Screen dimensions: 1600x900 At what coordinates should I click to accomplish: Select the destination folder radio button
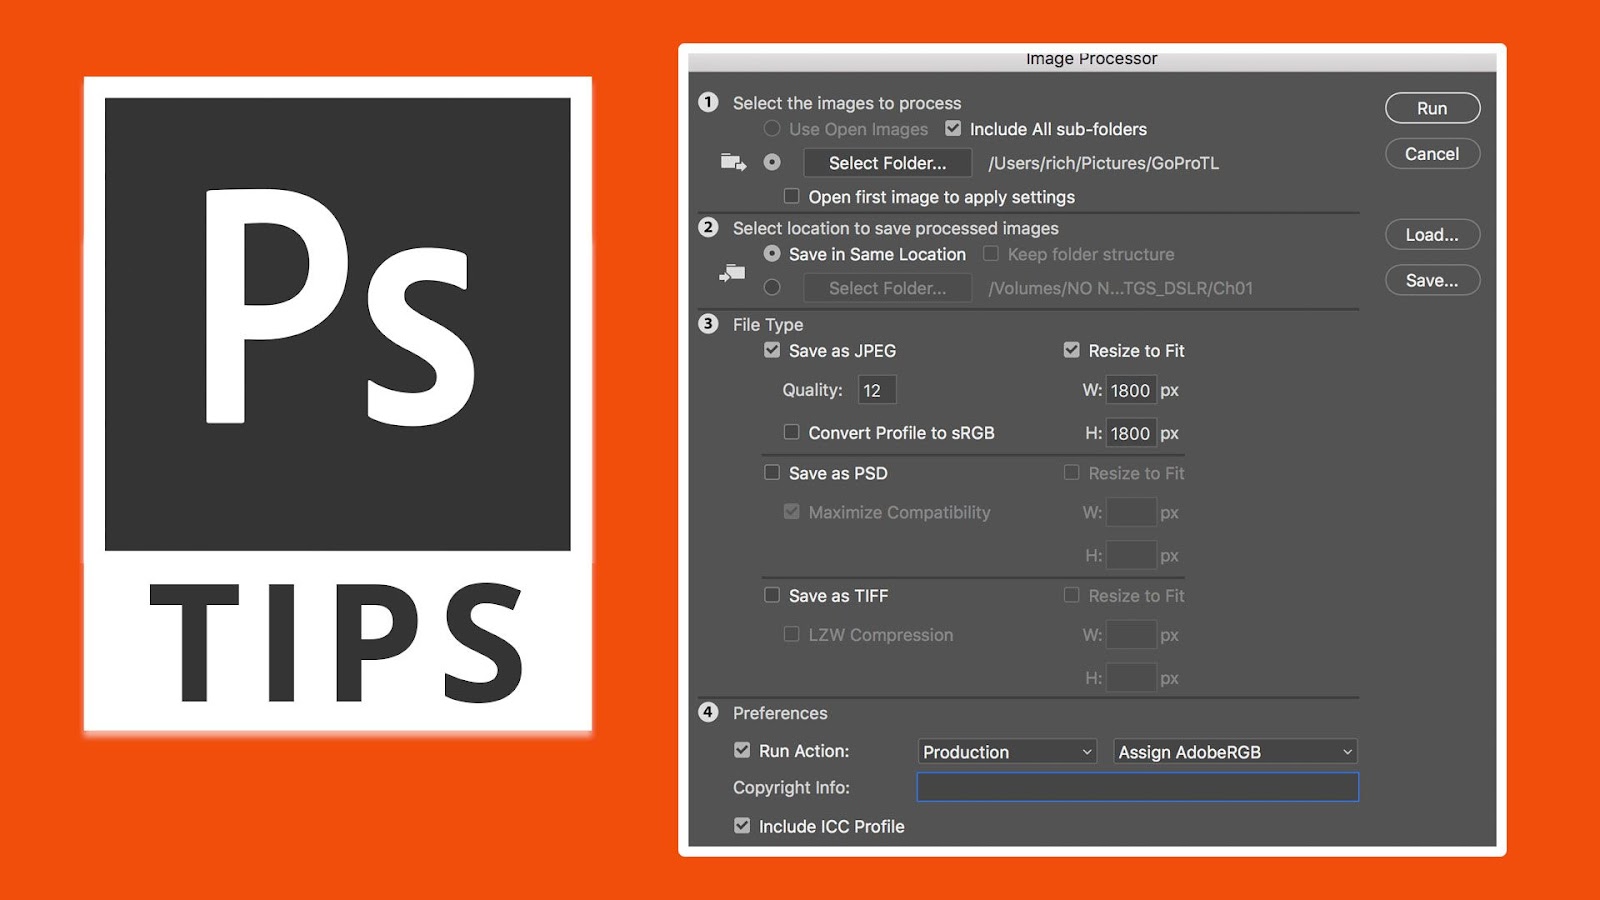point(772,287)
